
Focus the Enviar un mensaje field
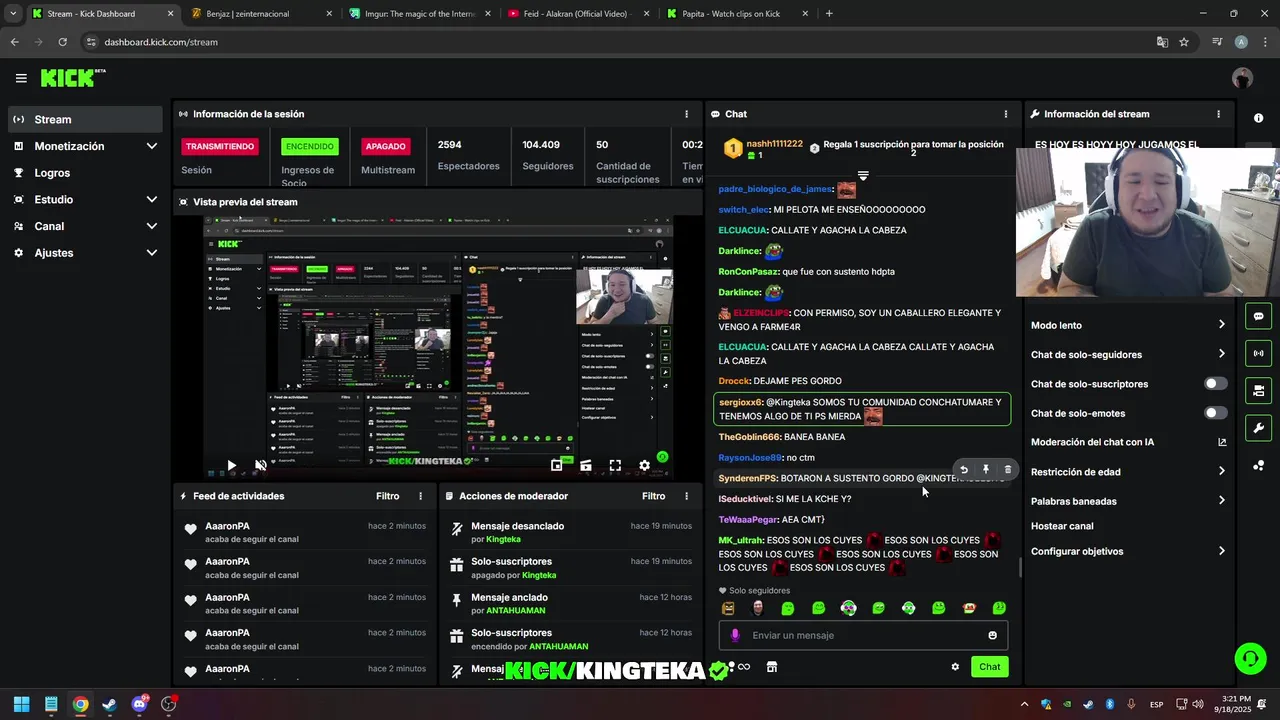[x=863, y=635]
